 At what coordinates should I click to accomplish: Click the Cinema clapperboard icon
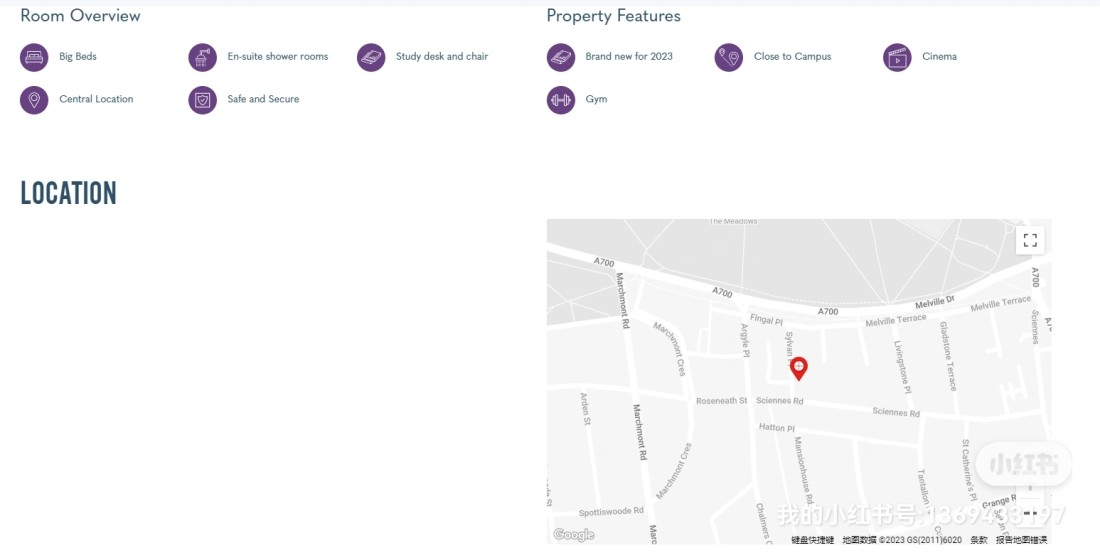pos(897,58)
